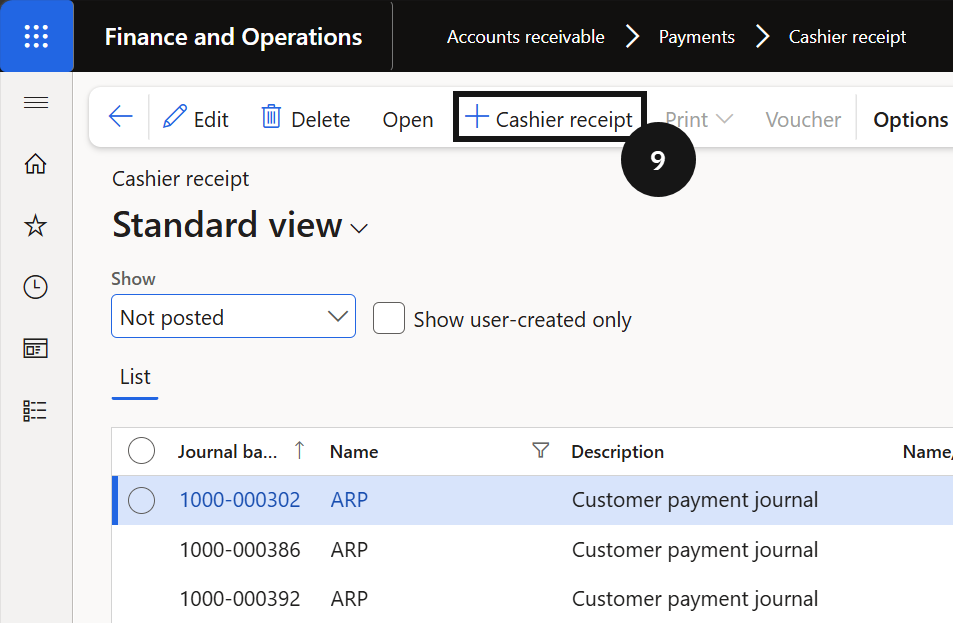Click the filter funnel icon on Name column
953x623 pixels.
coord(540,450)
